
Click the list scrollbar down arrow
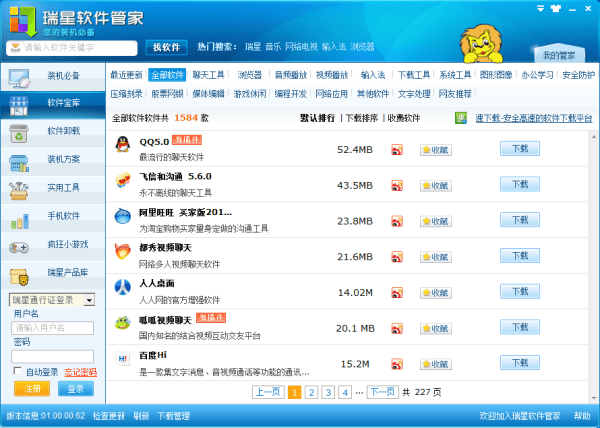pyautogui.click(x=594, y=398)
